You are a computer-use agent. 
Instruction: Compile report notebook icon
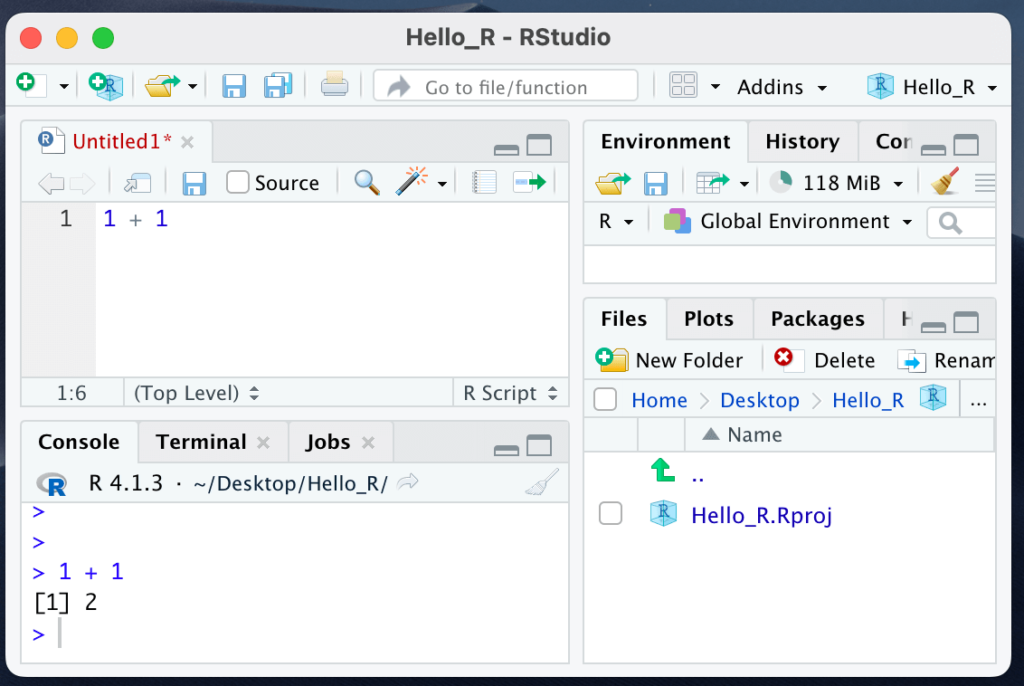(x=484, y=182)
